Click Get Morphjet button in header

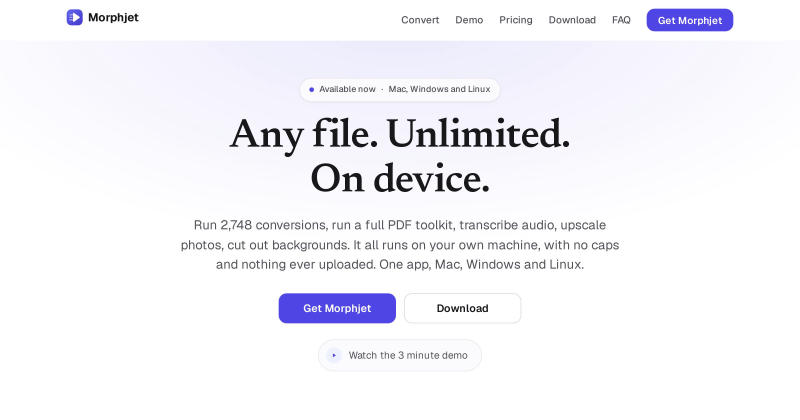click(690, 20)
